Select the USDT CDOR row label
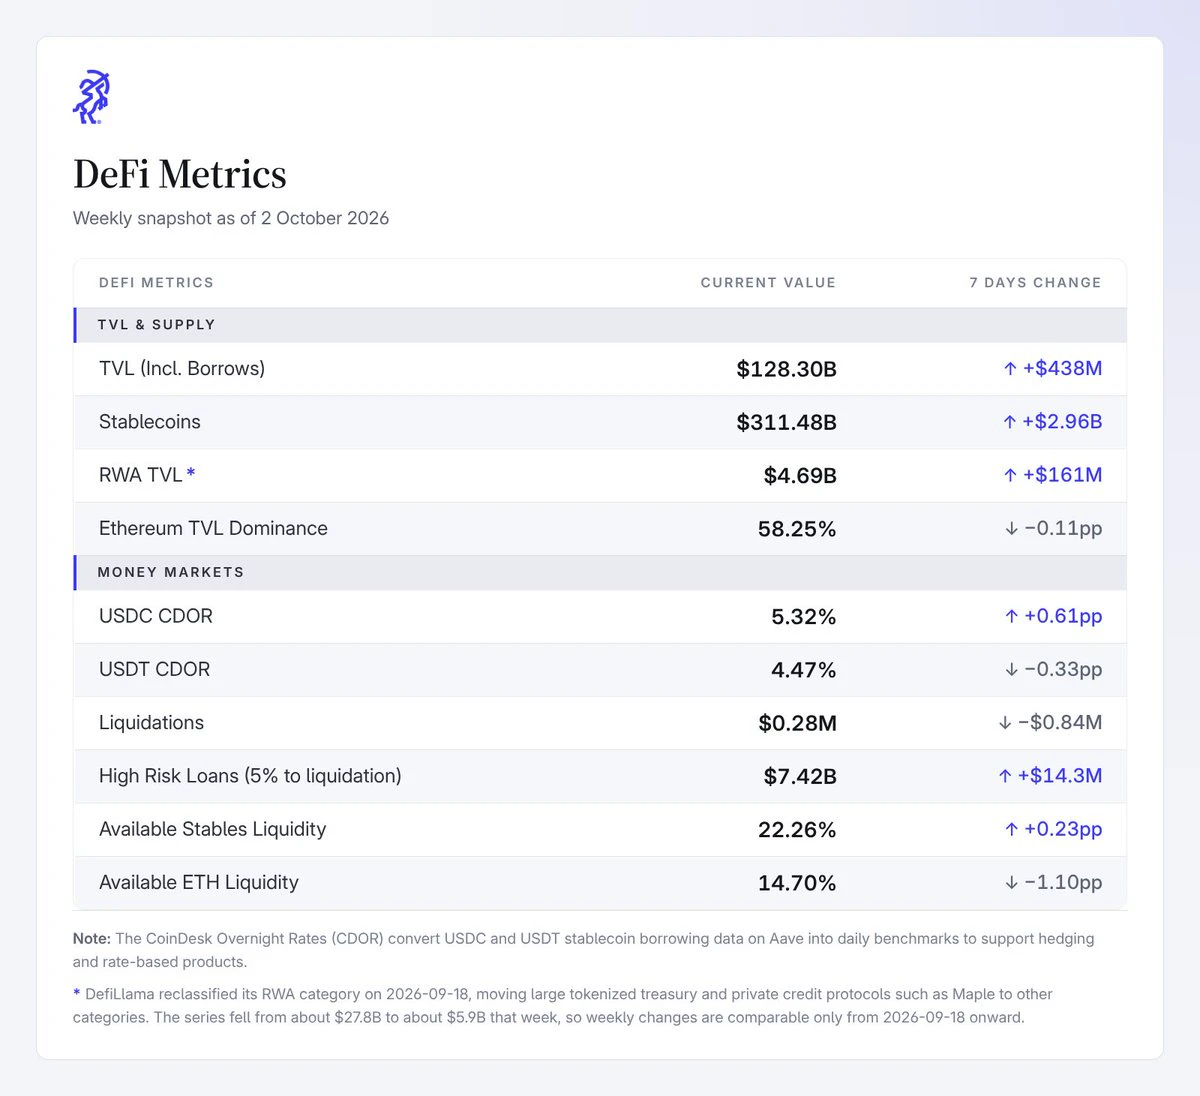This screenshot has height=1096, width=1200. coord(155,669)
